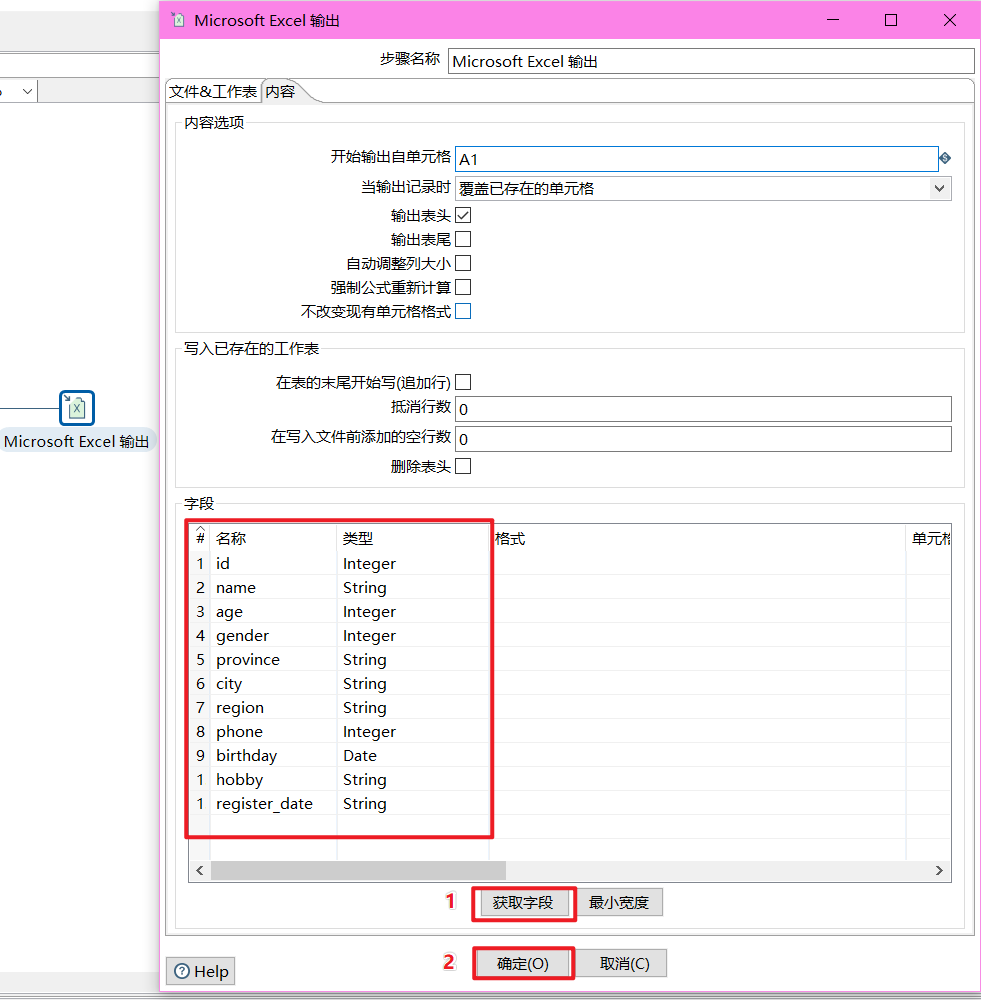Click the 最小宽度 button

tap(619, 902)
